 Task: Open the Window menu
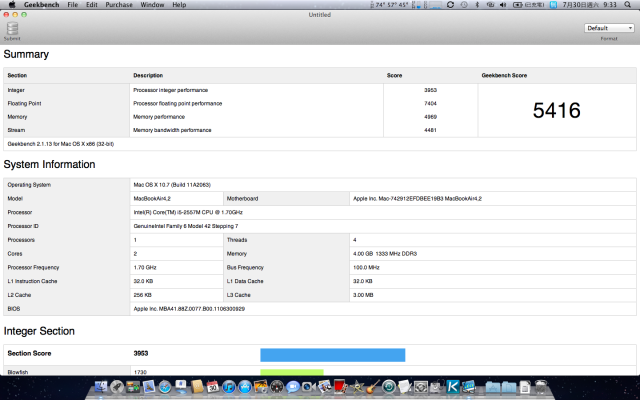(152, 5)
